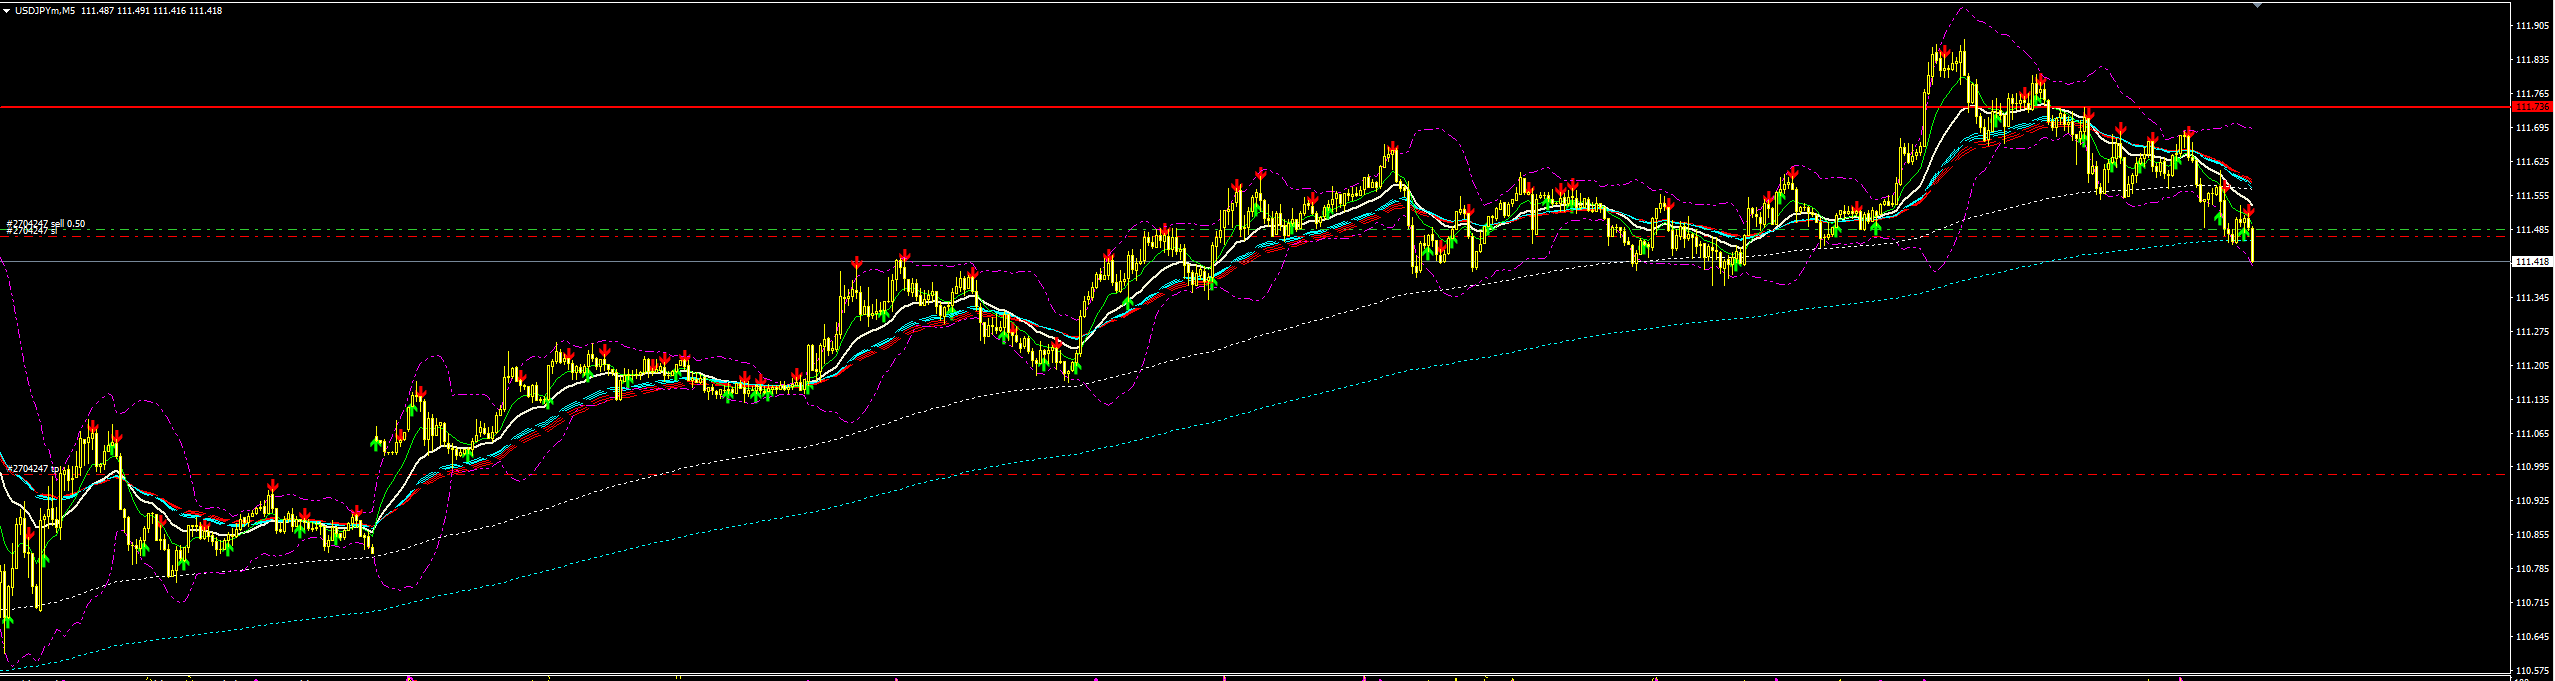Click the 110.715 price scale value
The width and height of the screenshot is (2555, 681).
pos(2531,603)
